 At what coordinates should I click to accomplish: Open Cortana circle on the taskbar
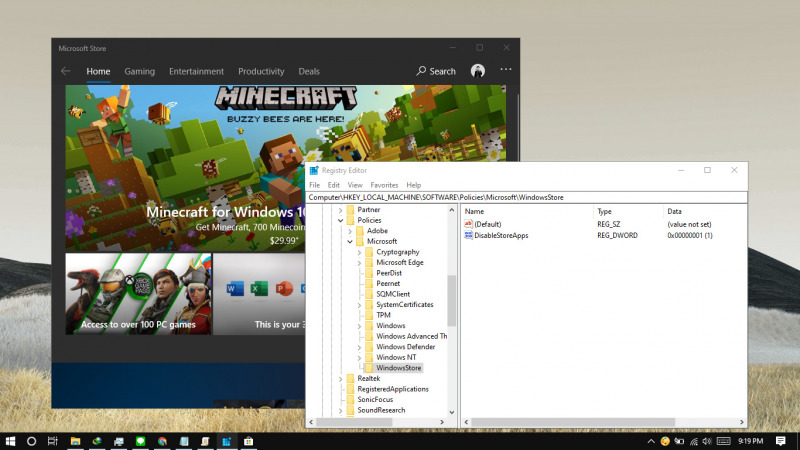[31, 441]
